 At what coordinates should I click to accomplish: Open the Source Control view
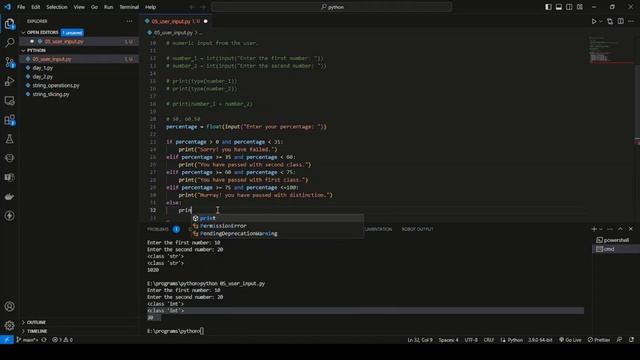point(9,62)
